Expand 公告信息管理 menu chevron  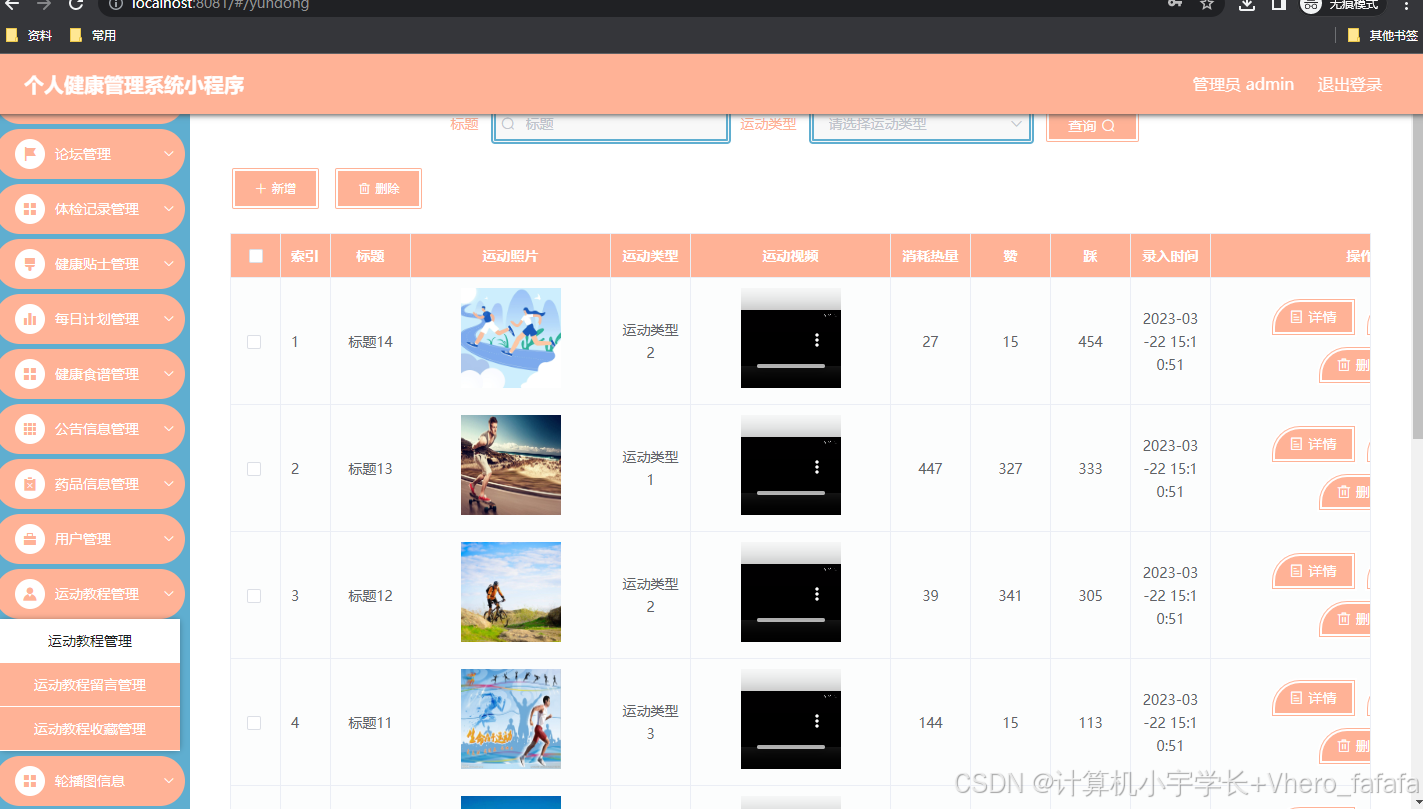pos(169,429)
